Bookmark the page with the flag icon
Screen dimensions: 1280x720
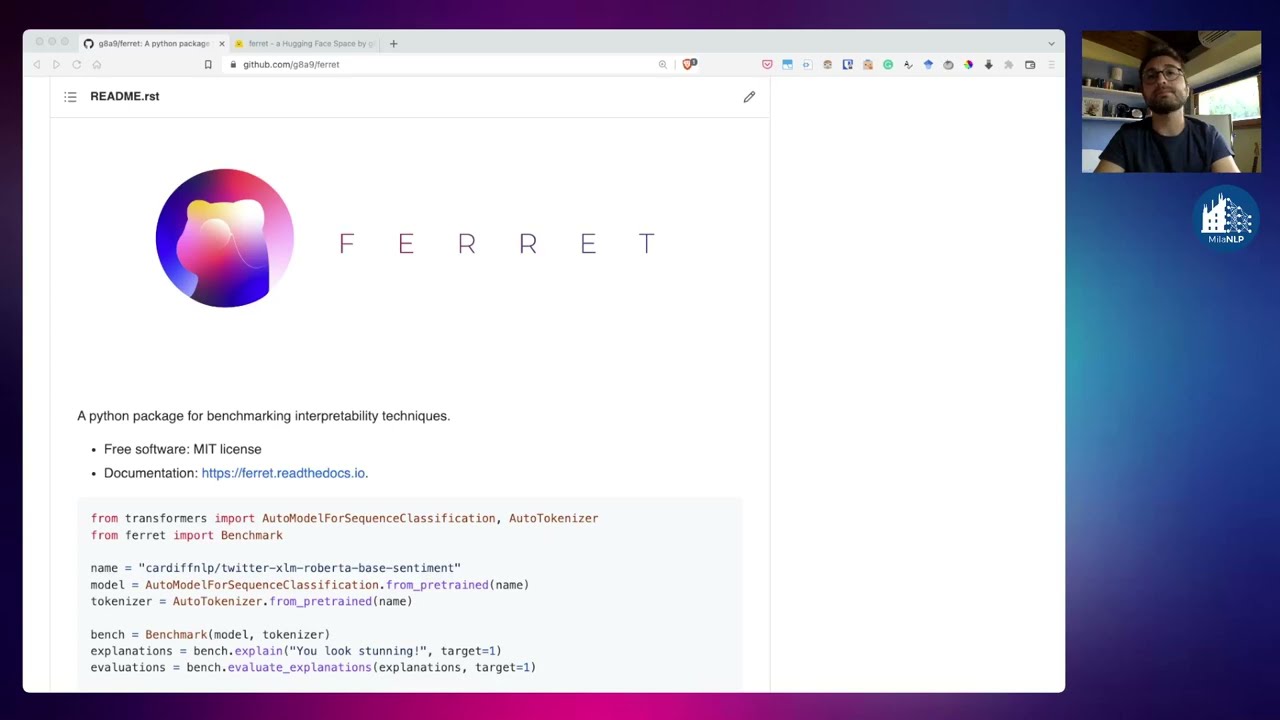click(207, 64)
